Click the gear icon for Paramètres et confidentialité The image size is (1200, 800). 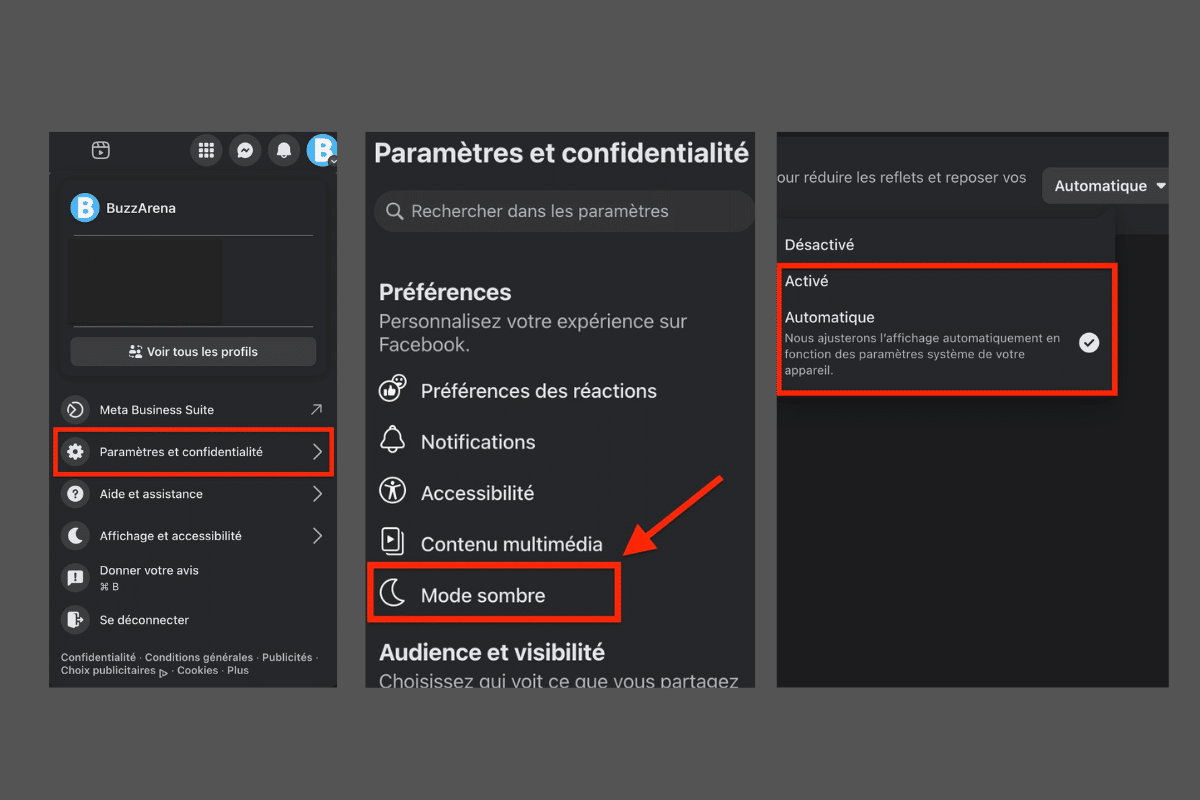click(x=75, y=452)
